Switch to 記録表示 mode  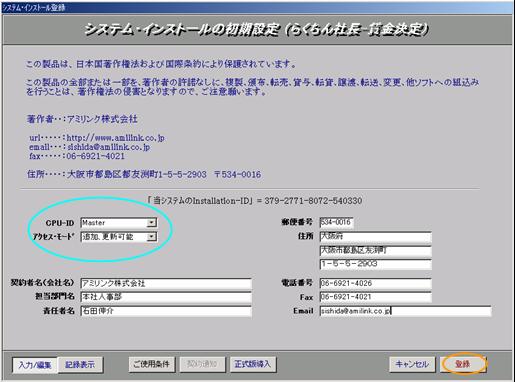point(80,365)
